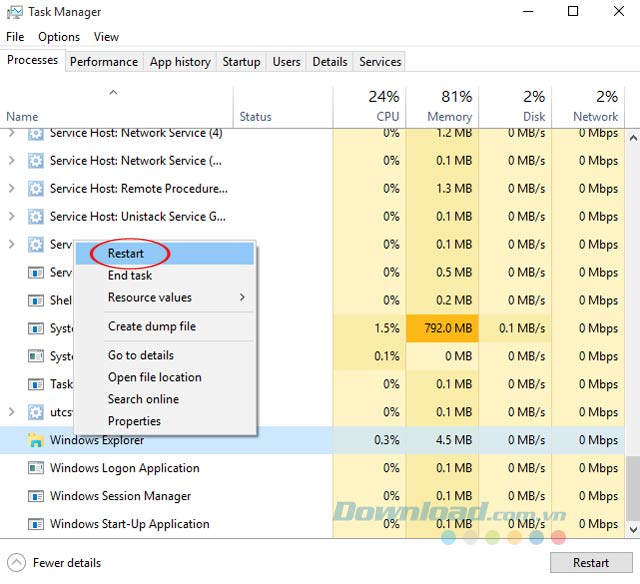Click the 4.5 MB memory cell
The height and width of the screenshot is (584, 640).
(x=442, y=440)
